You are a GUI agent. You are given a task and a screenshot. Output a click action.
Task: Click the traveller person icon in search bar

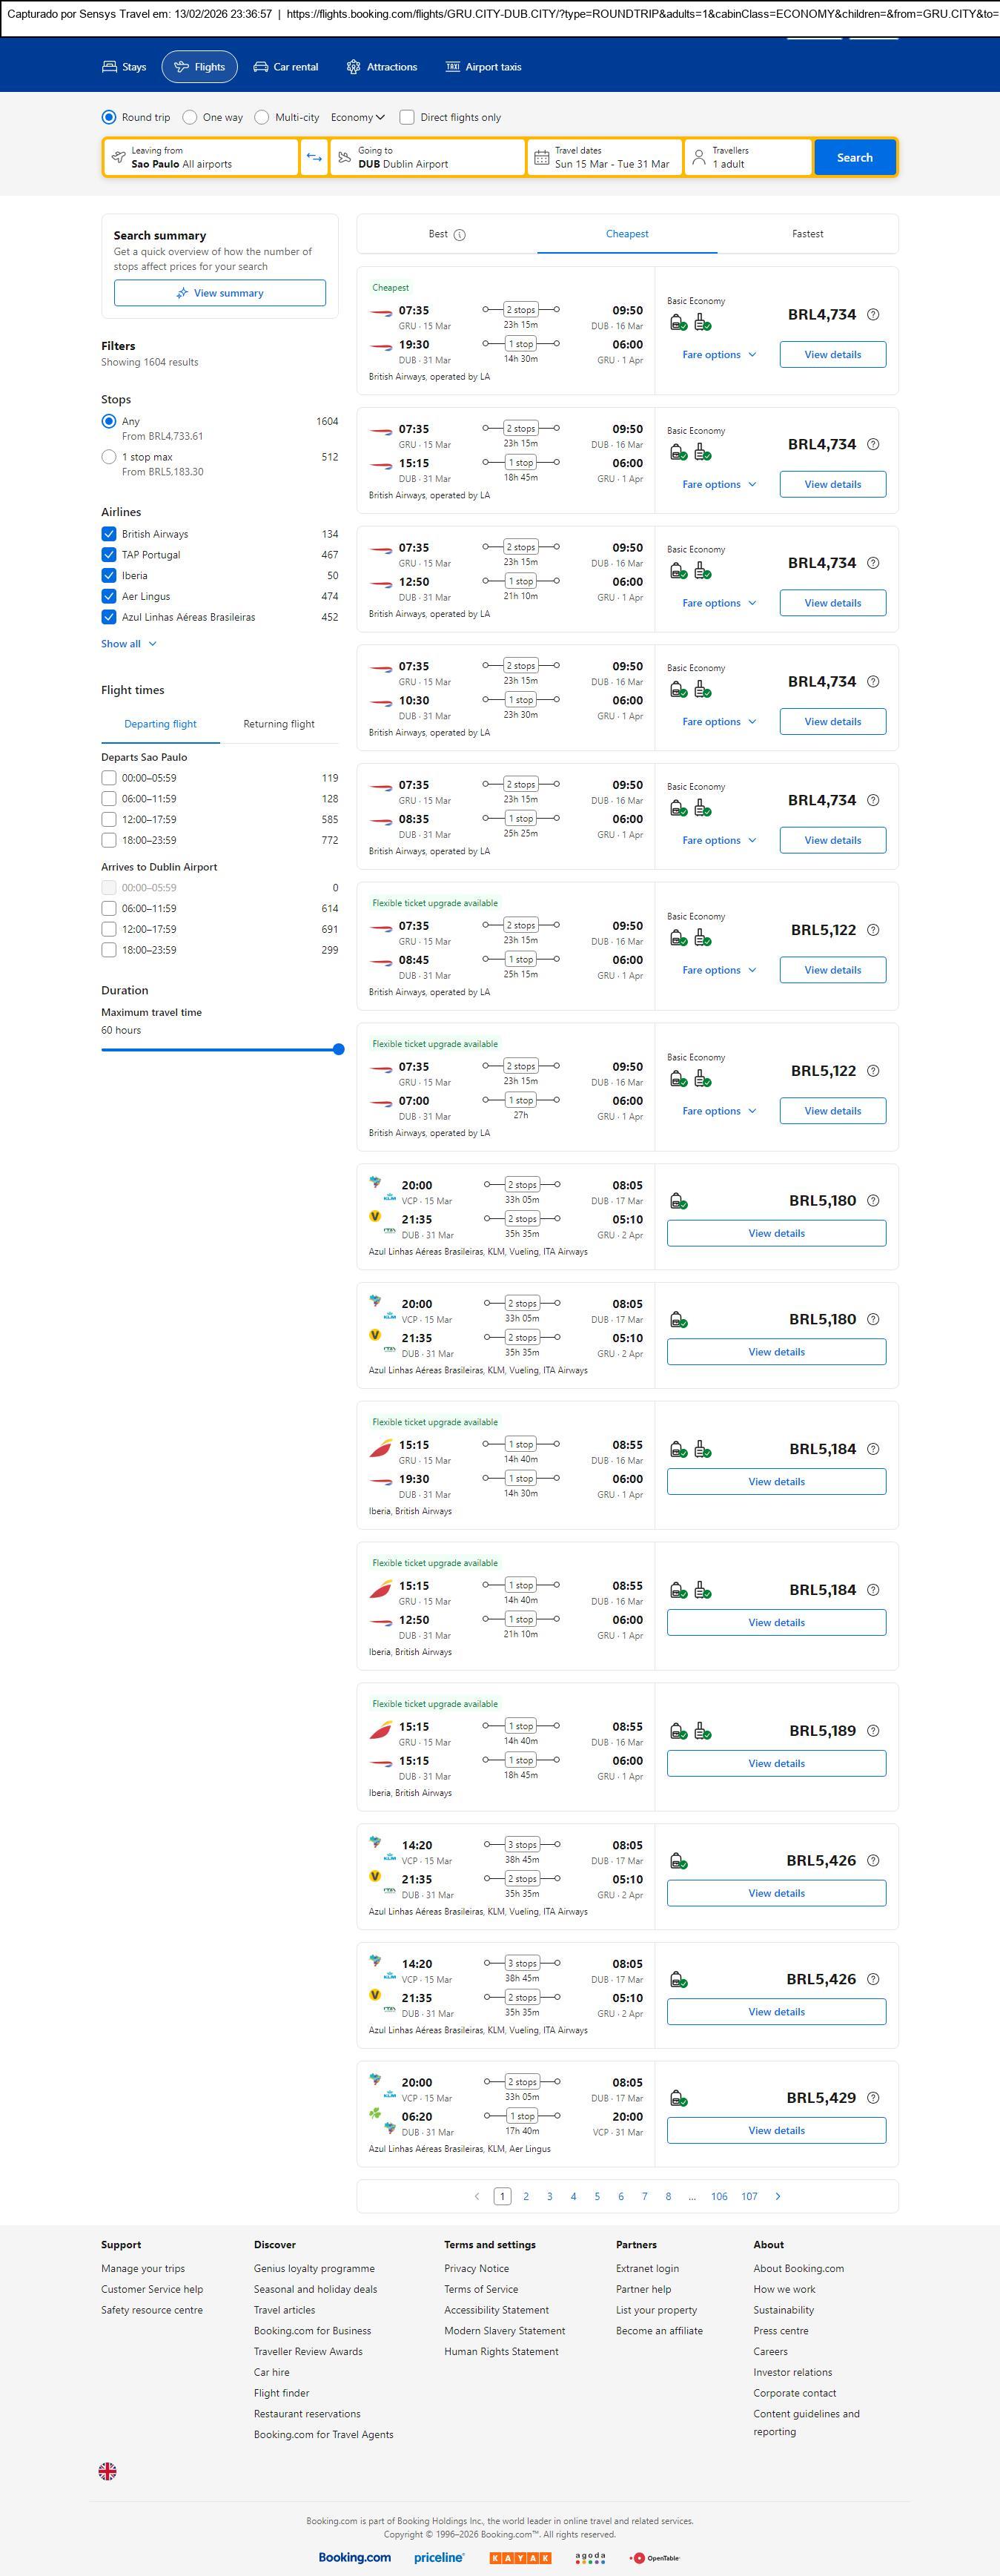[699, 158]
